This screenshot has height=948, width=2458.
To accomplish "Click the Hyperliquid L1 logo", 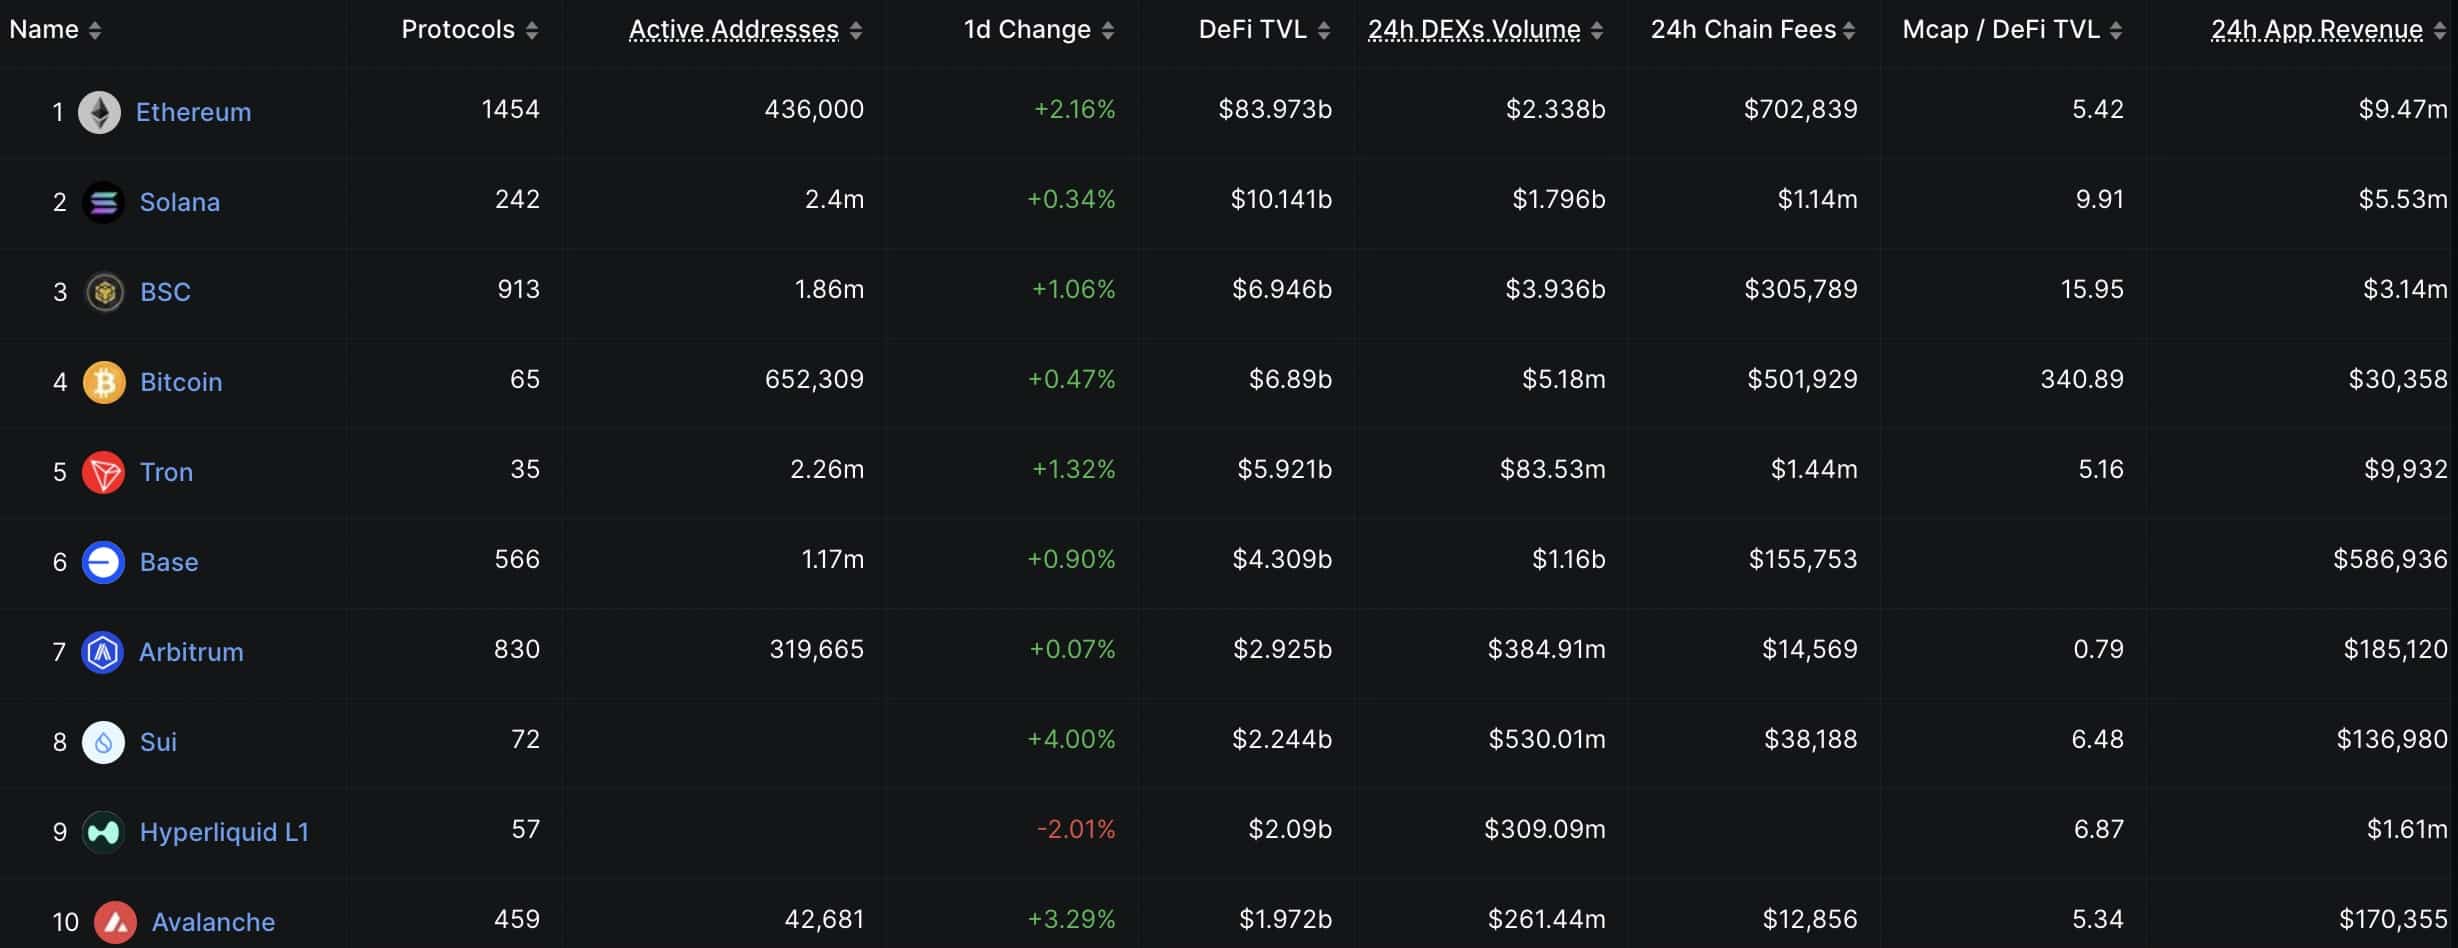I will point(103,831).
